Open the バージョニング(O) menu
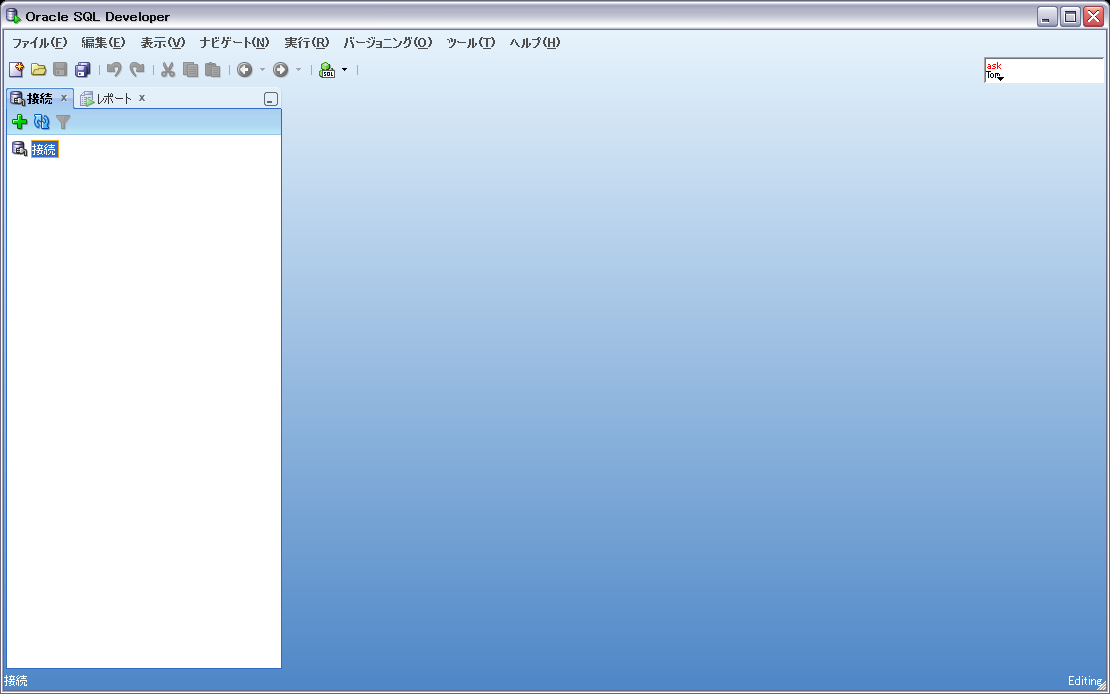Image resolution: width=1110 pixels, height=694 pixels. point(387,42)
